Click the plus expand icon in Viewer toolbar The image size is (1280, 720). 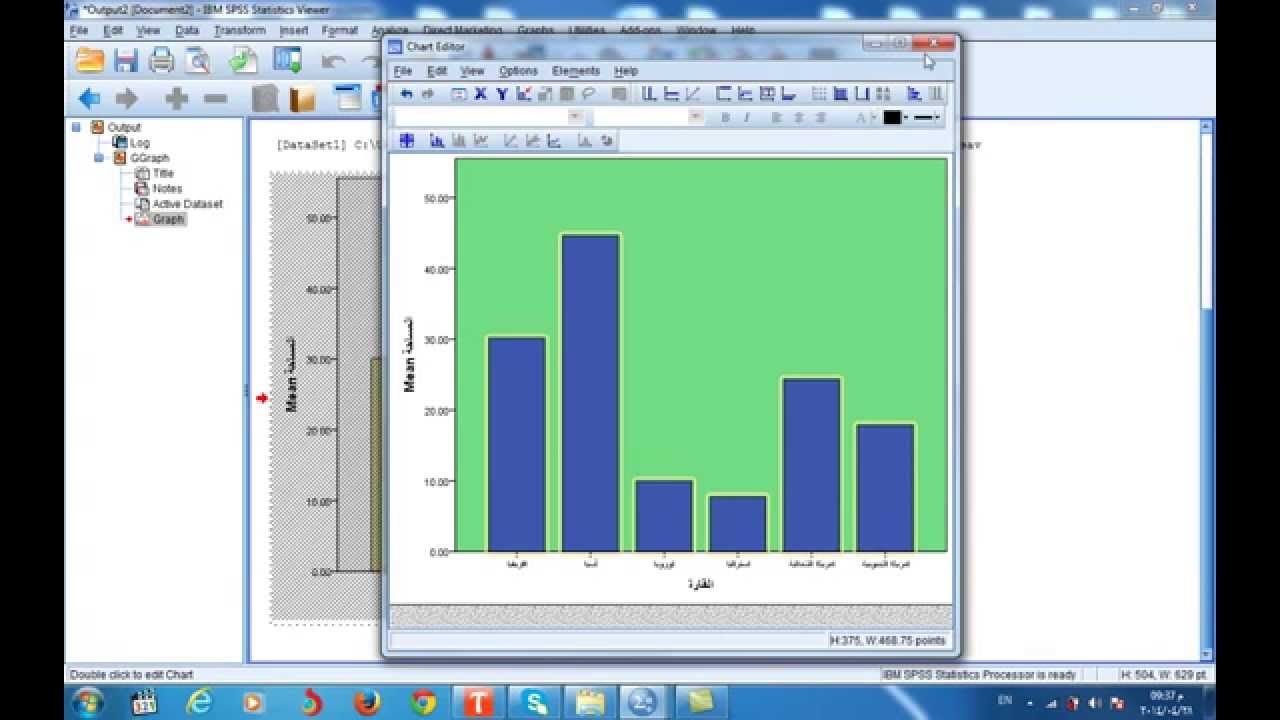[x=177, y=98]
